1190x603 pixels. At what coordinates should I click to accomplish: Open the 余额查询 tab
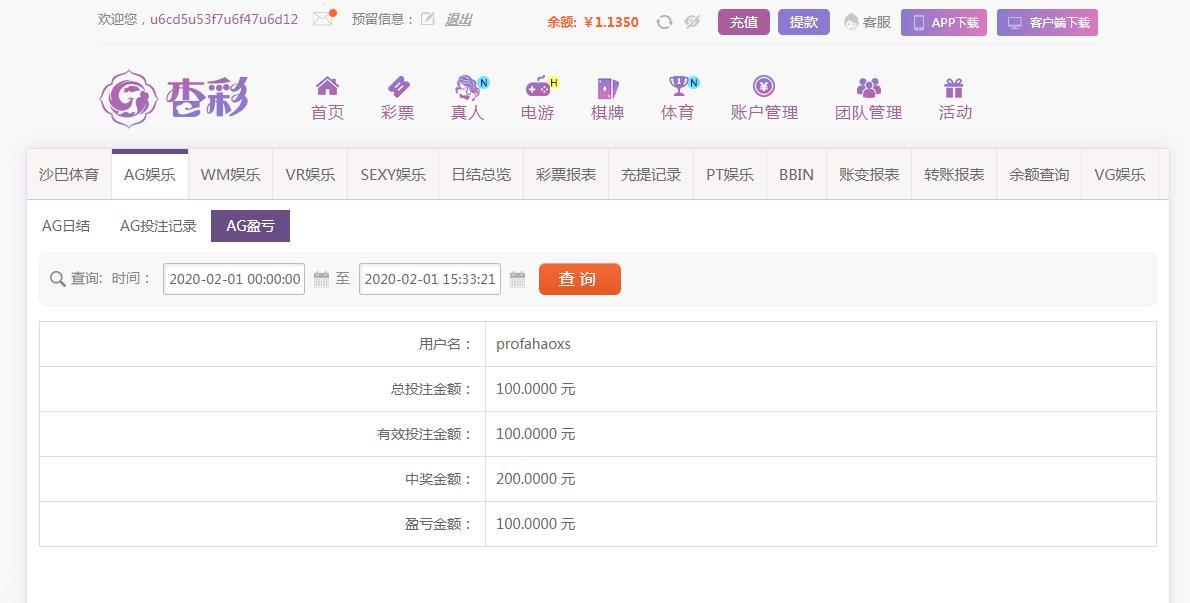click(x=1039, y=174)
